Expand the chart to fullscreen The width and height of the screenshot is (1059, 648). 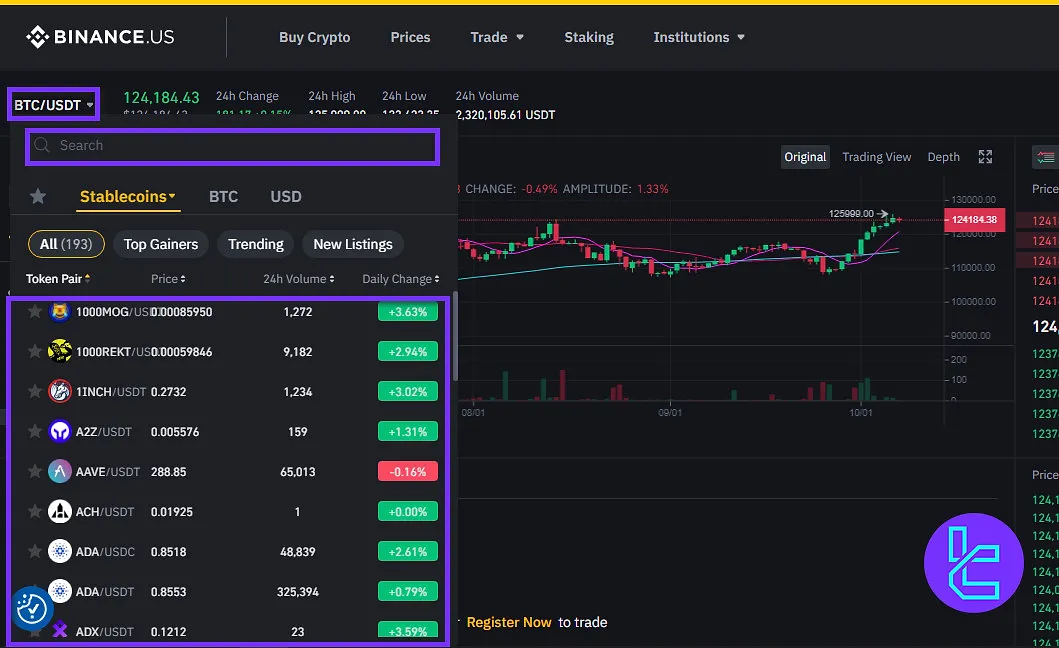(985, 156)
